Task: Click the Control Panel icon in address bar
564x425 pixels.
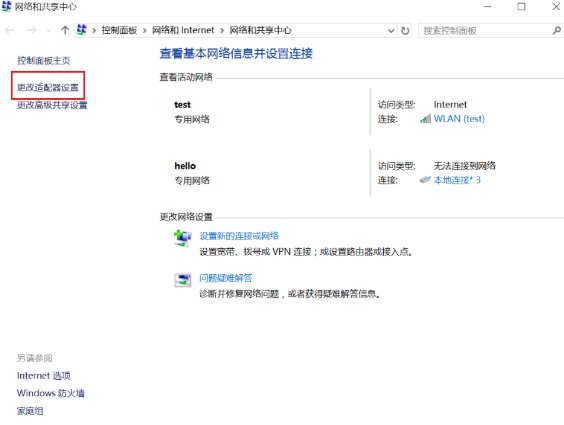Action: pyautogui.click(x=82, y=30)
